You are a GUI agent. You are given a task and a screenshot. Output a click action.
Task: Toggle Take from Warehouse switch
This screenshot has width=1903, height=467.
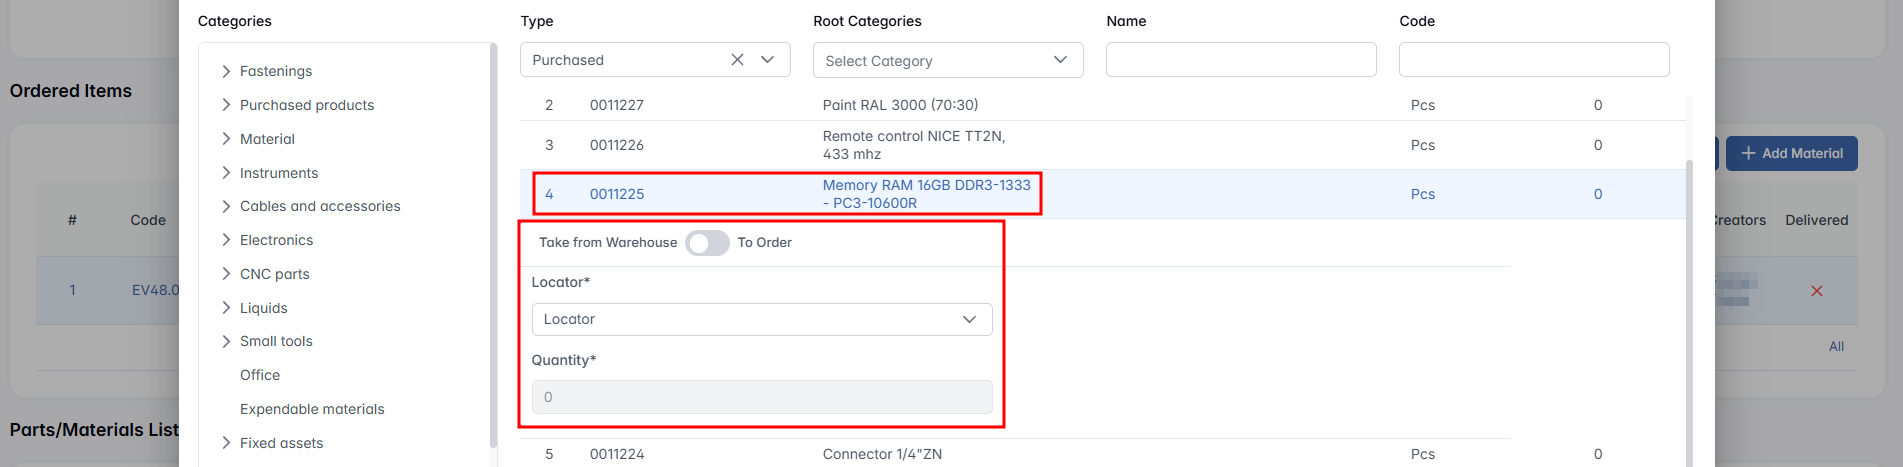tap(707, 243)
